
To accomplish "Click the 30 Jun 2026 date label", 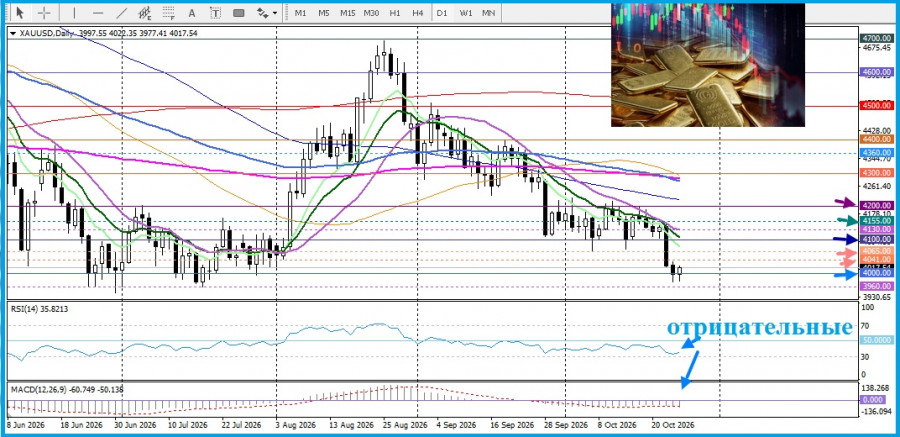I will (x=135, y=426).
